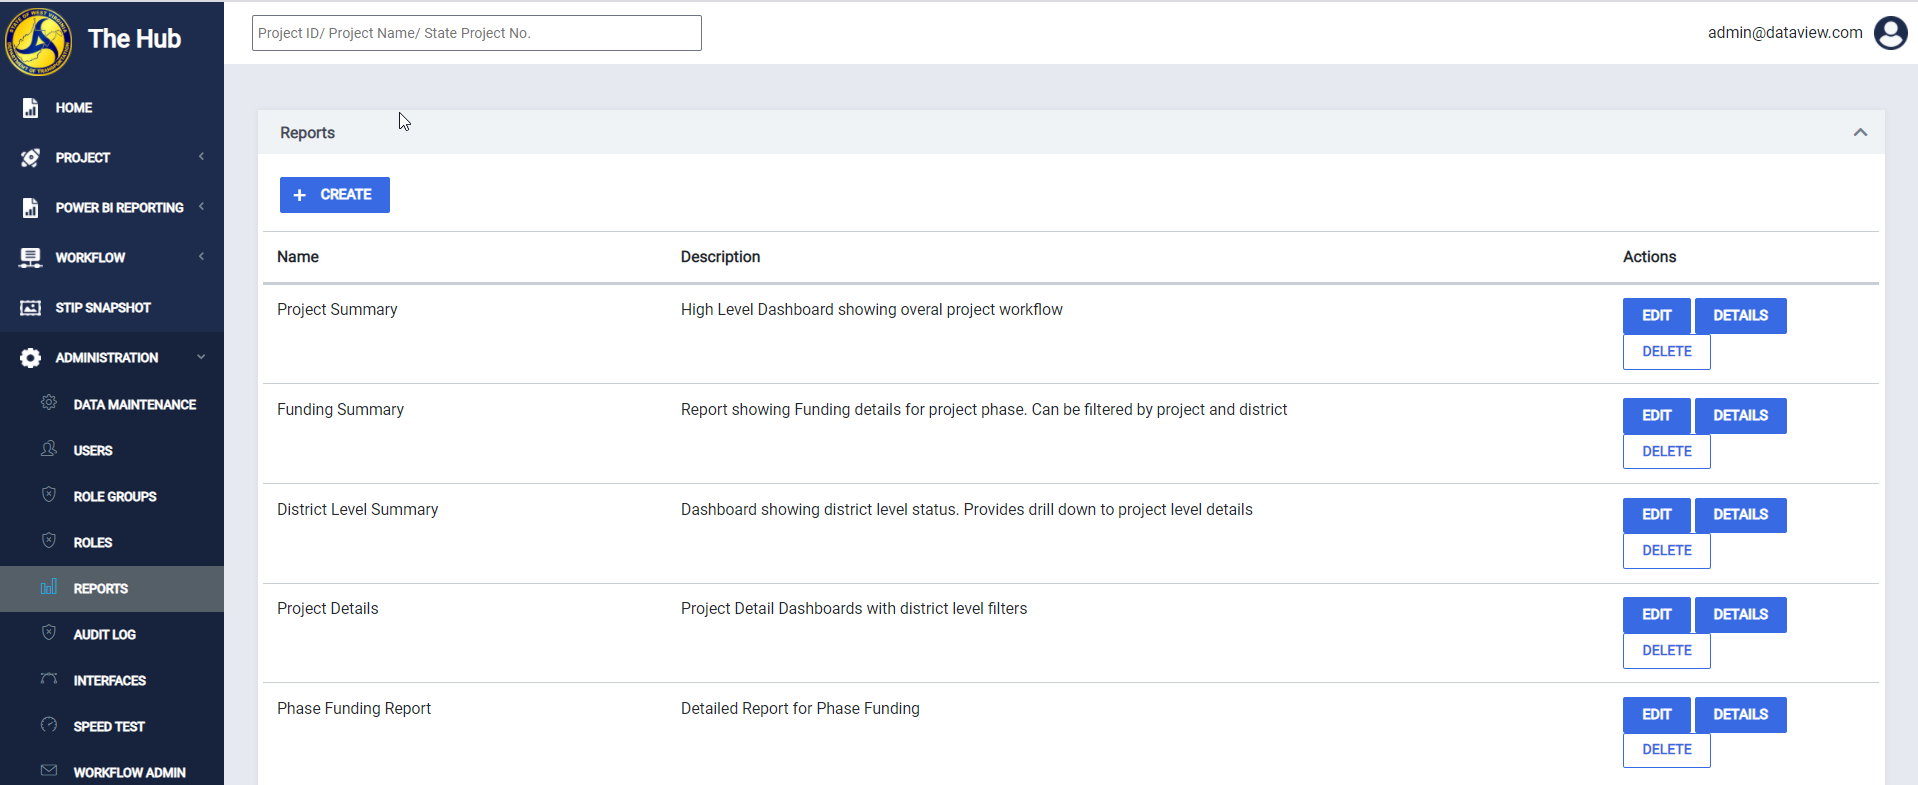Edit the Phase Funding Report
The width and height of the screenshot is (1918, 785).
1656,715
